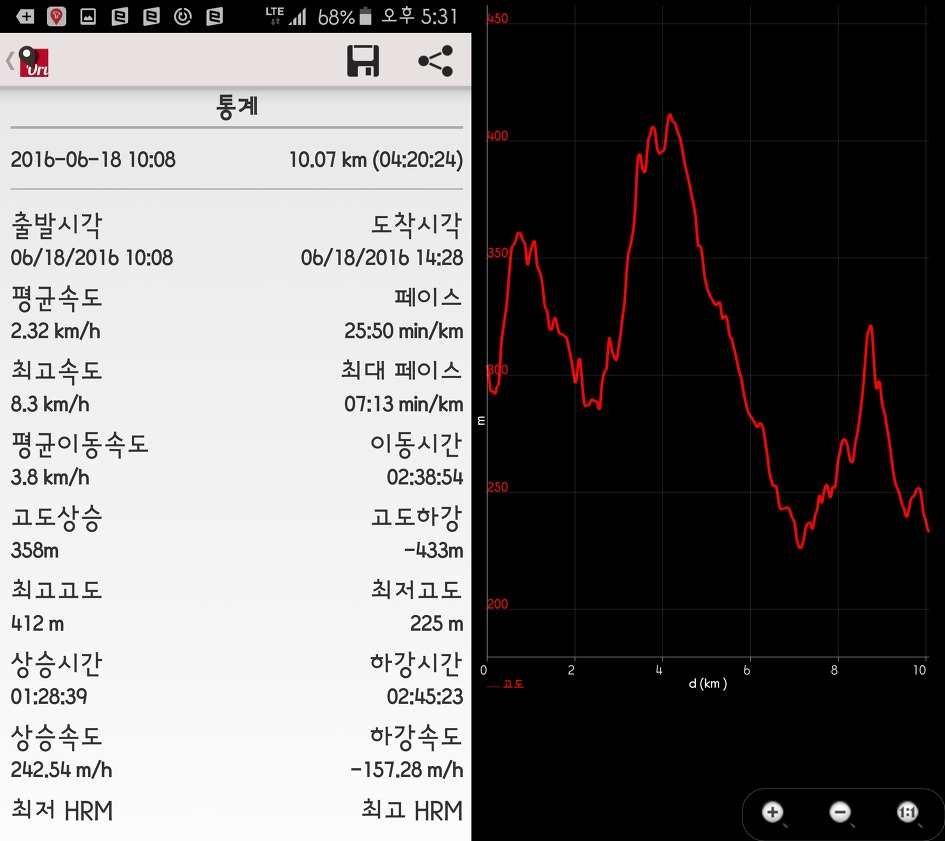
Task: Tap the 450 y-axis label on chart
Action: click(x=498, y=18)
